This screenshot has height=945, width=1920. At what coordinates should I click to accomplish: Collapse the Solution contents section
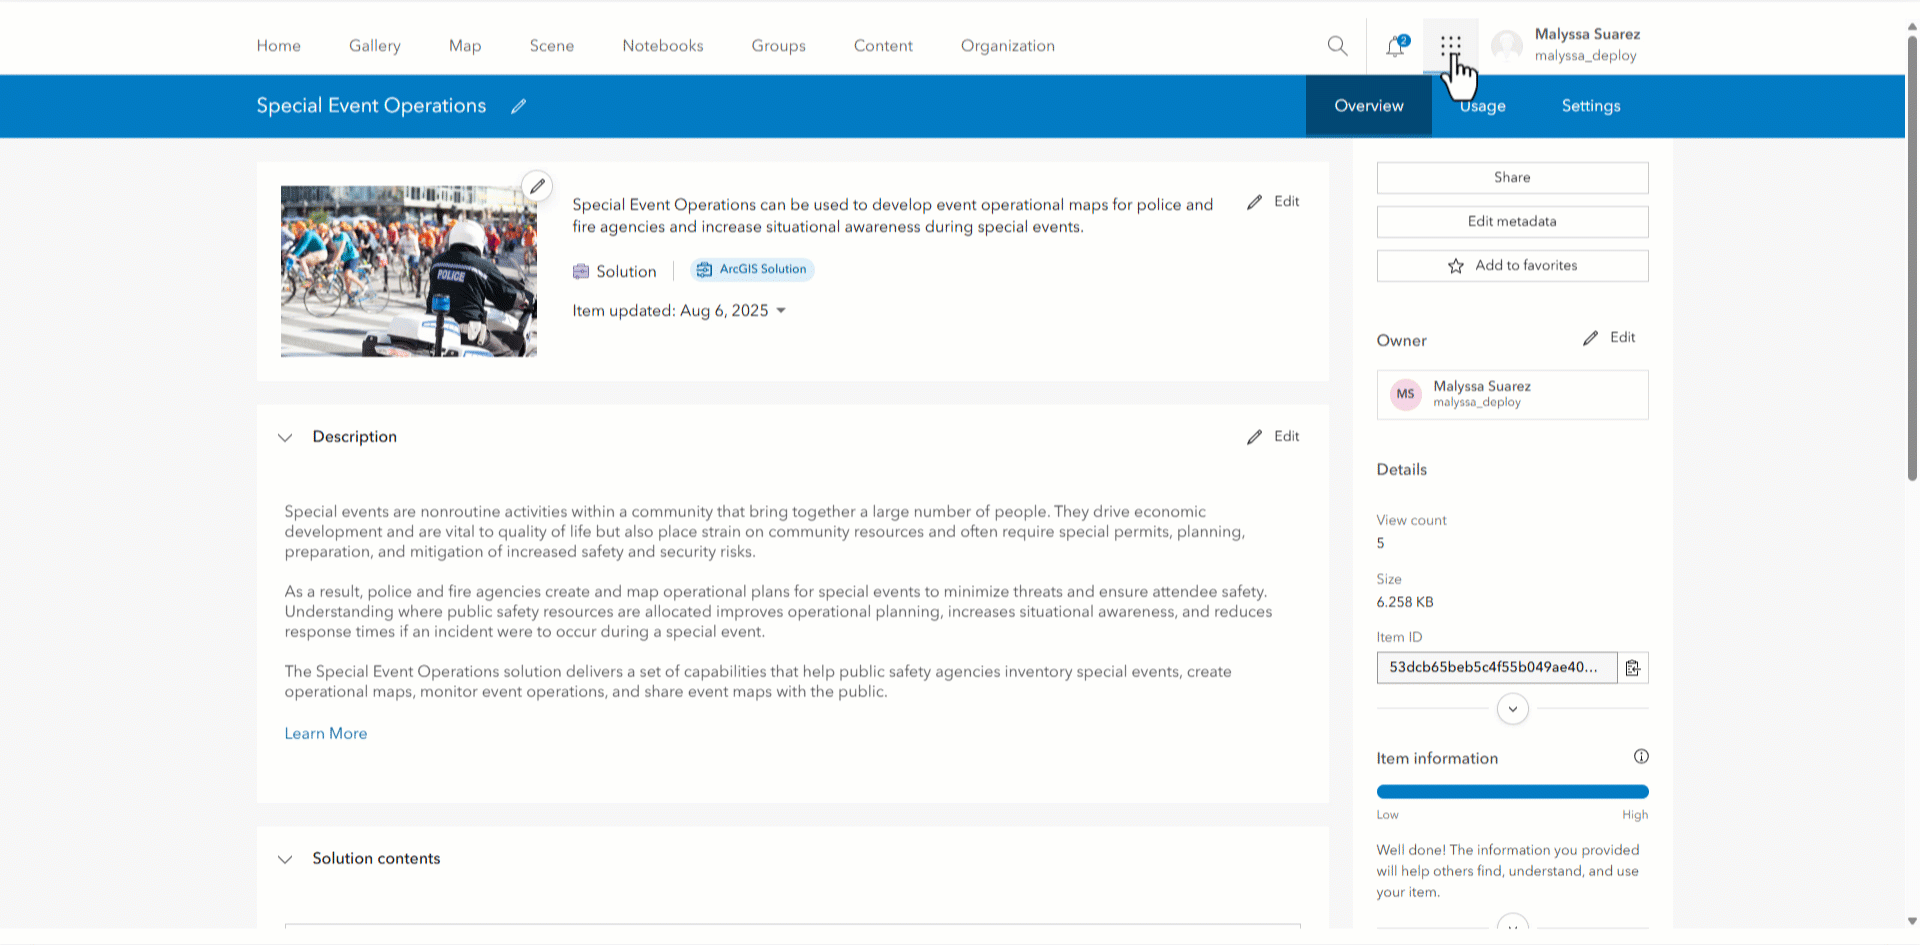pos(285,859)
